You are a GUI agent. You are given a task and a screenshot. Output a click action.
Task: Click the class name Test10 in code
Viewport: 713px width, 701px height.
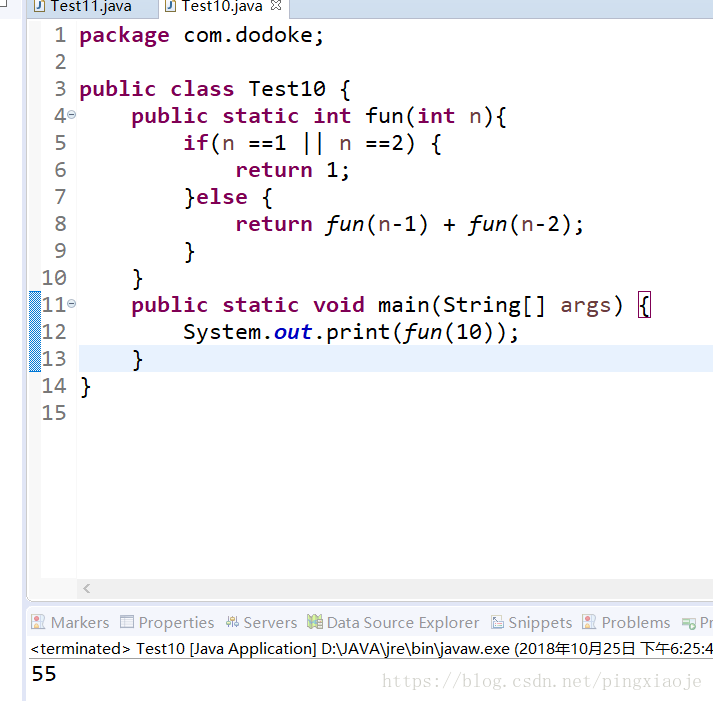[287, 89]
